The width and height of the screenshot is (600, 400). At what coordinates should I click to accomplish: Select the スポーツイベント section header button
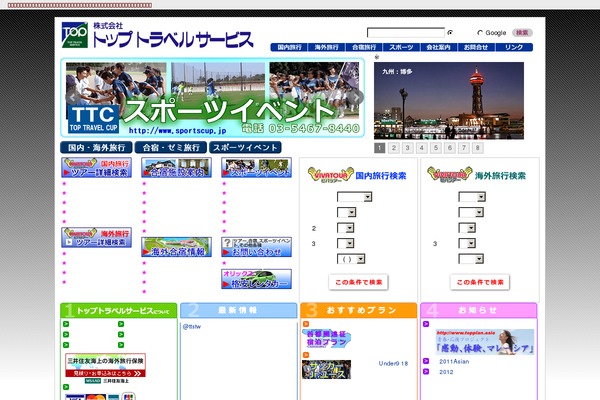pos(245,147)
